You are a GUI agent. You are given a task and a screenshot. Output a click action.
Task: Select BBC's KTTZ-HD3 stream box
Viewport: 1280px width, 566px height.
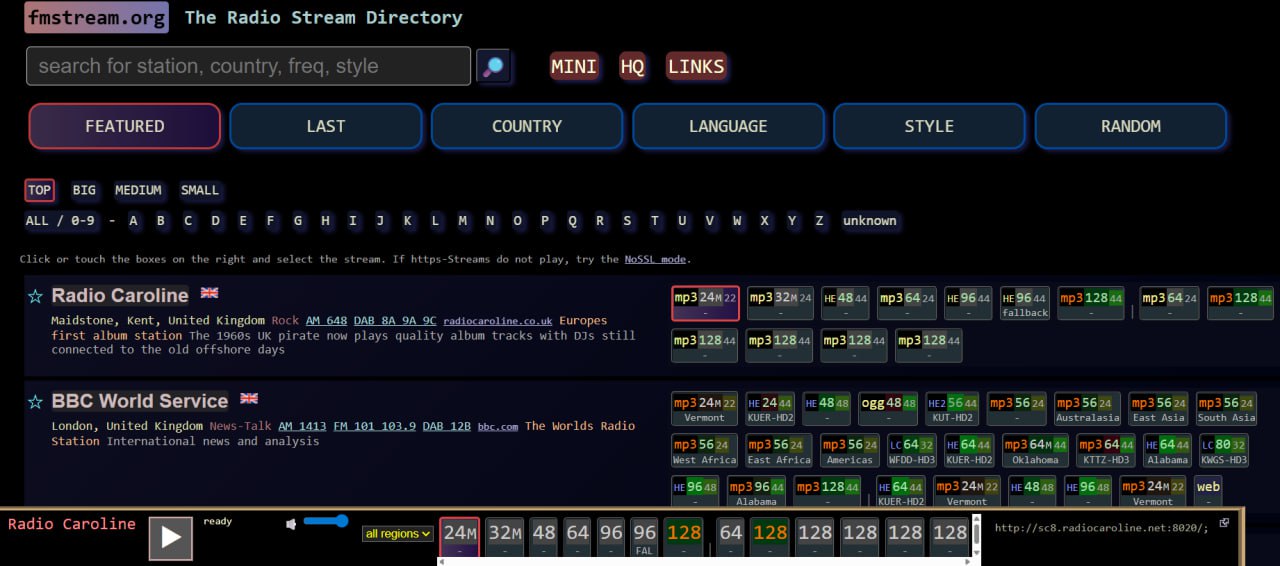tap(1106, 450)
